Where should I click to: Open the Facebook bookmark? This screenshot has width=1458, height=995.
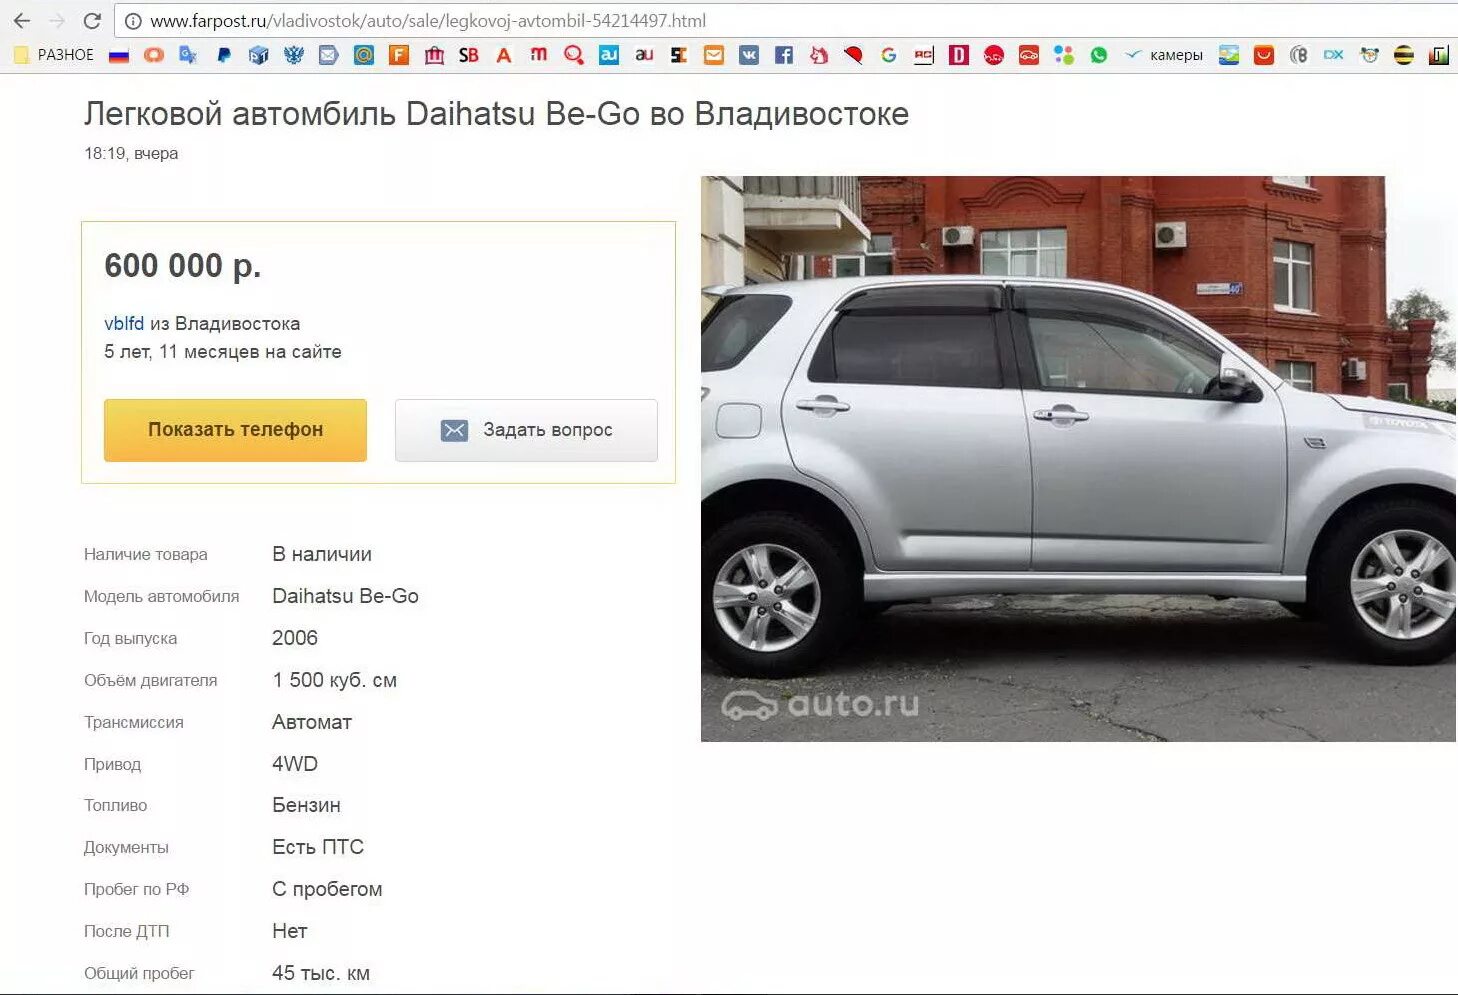(784, 55)
